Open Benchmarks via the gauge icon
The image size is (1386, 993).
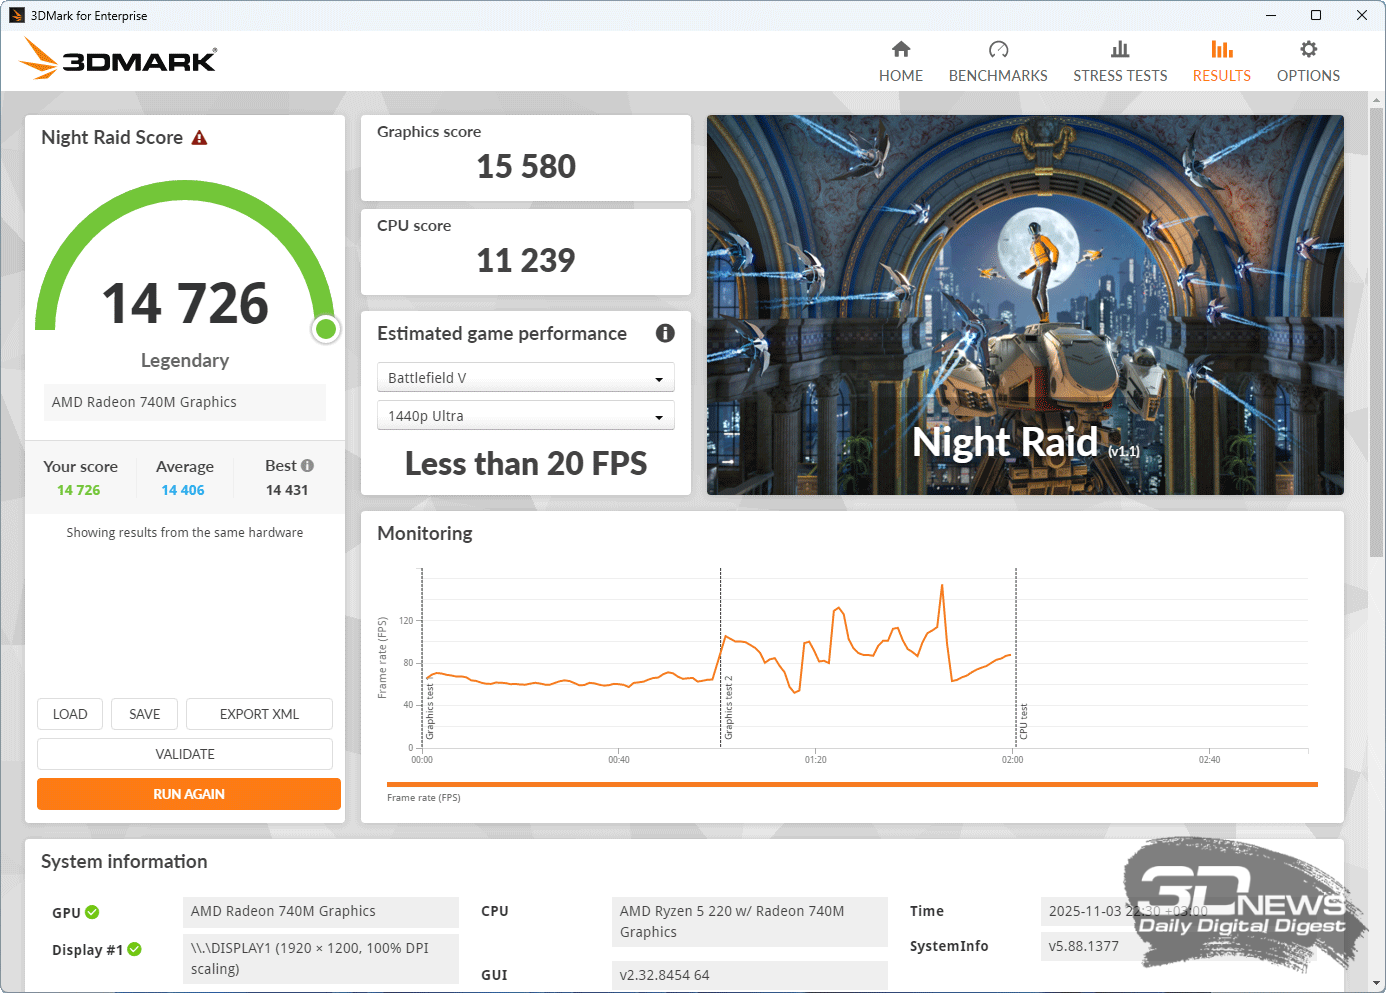tap(998, 49)
